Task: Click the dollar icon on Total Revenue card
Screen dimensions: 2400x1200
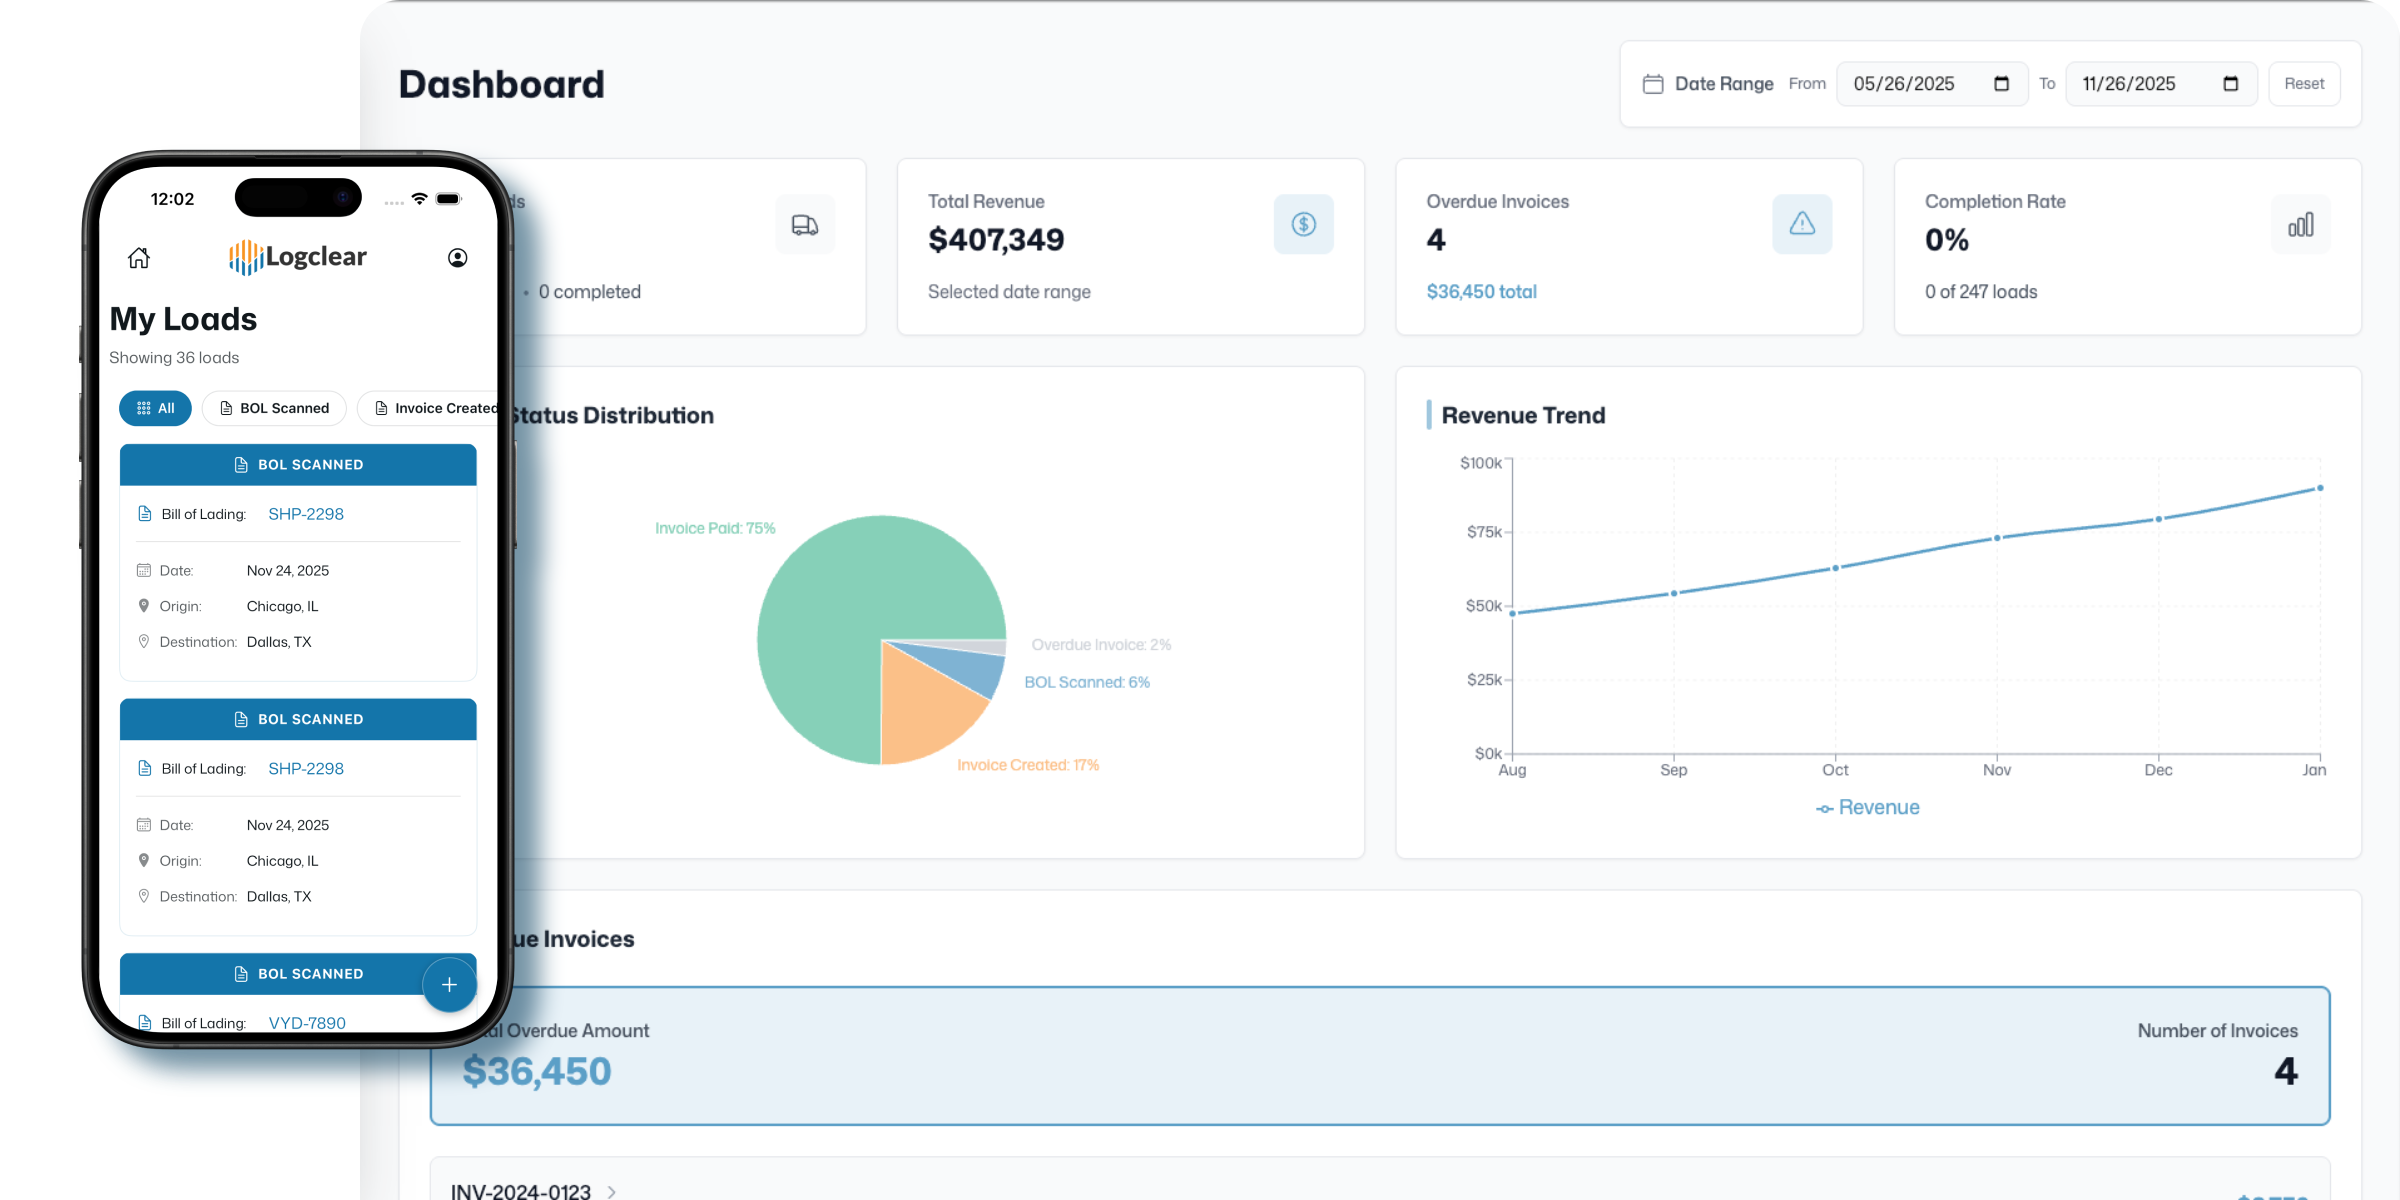Action: tap(1303, 224)
